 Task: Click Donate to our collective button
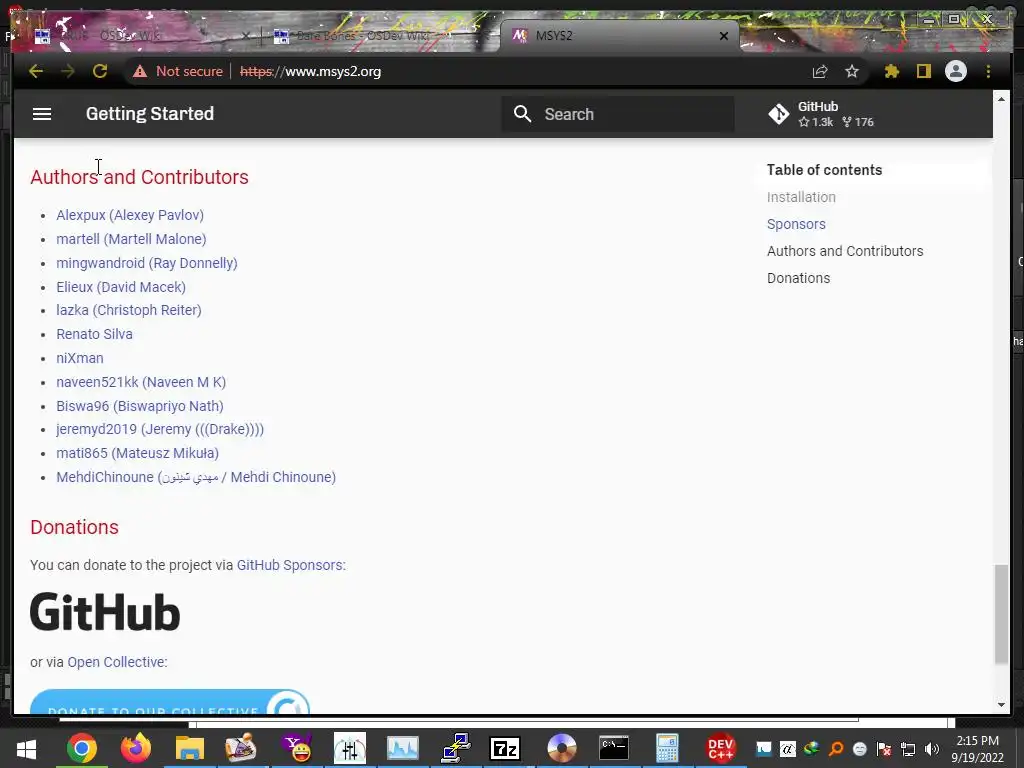click(x=170, y=703)
